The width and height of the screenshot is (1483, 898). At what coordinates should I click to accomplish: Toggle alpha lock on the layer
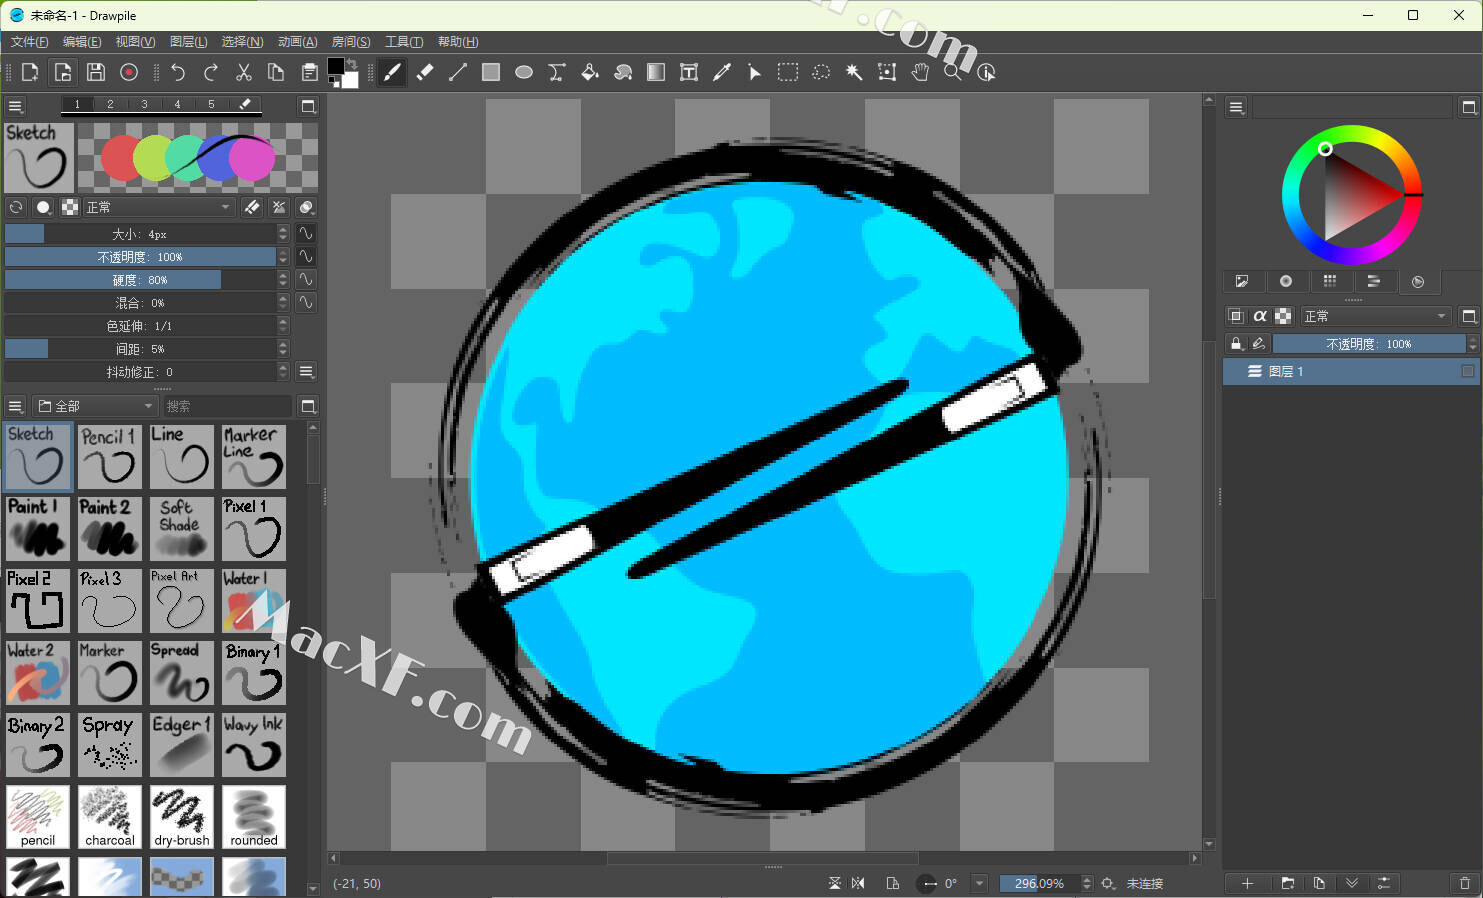pos(1260,316)
